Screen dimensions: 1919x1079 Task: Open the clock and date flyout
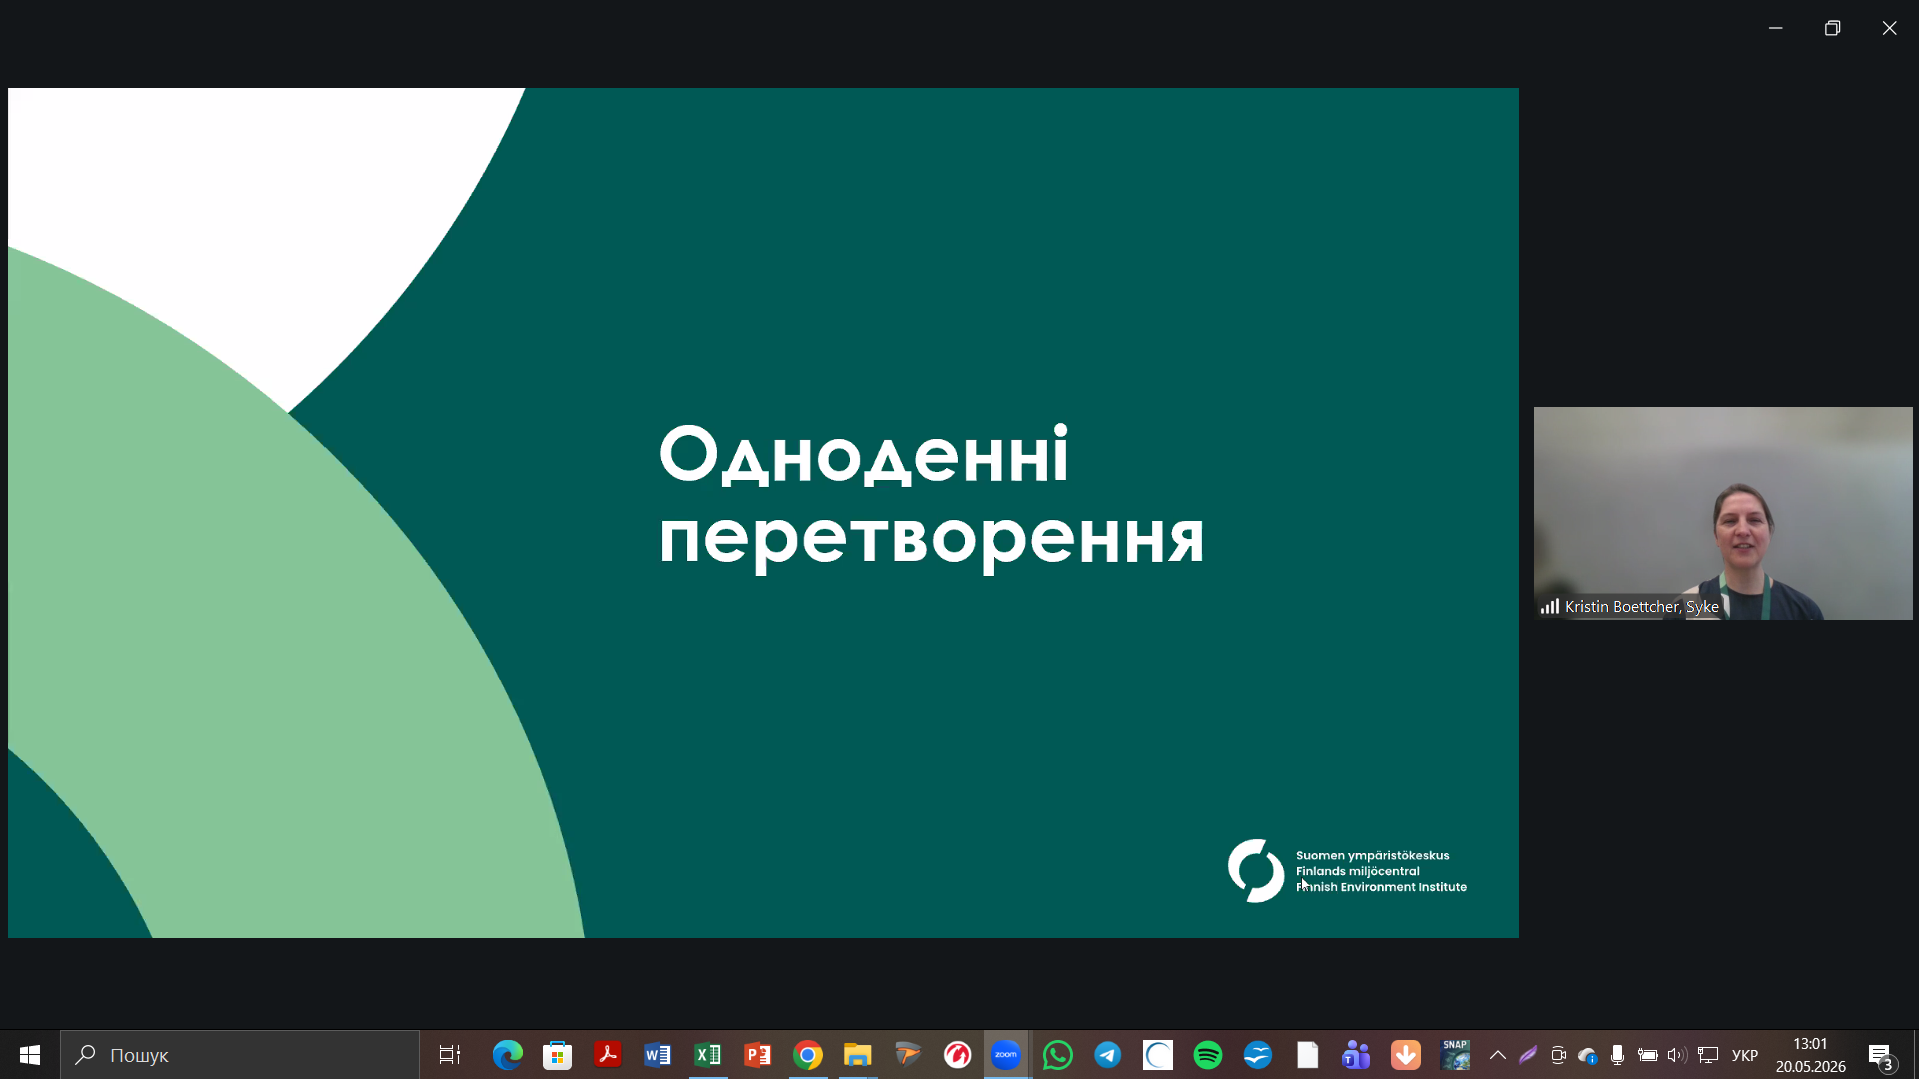[1810, 1055]
